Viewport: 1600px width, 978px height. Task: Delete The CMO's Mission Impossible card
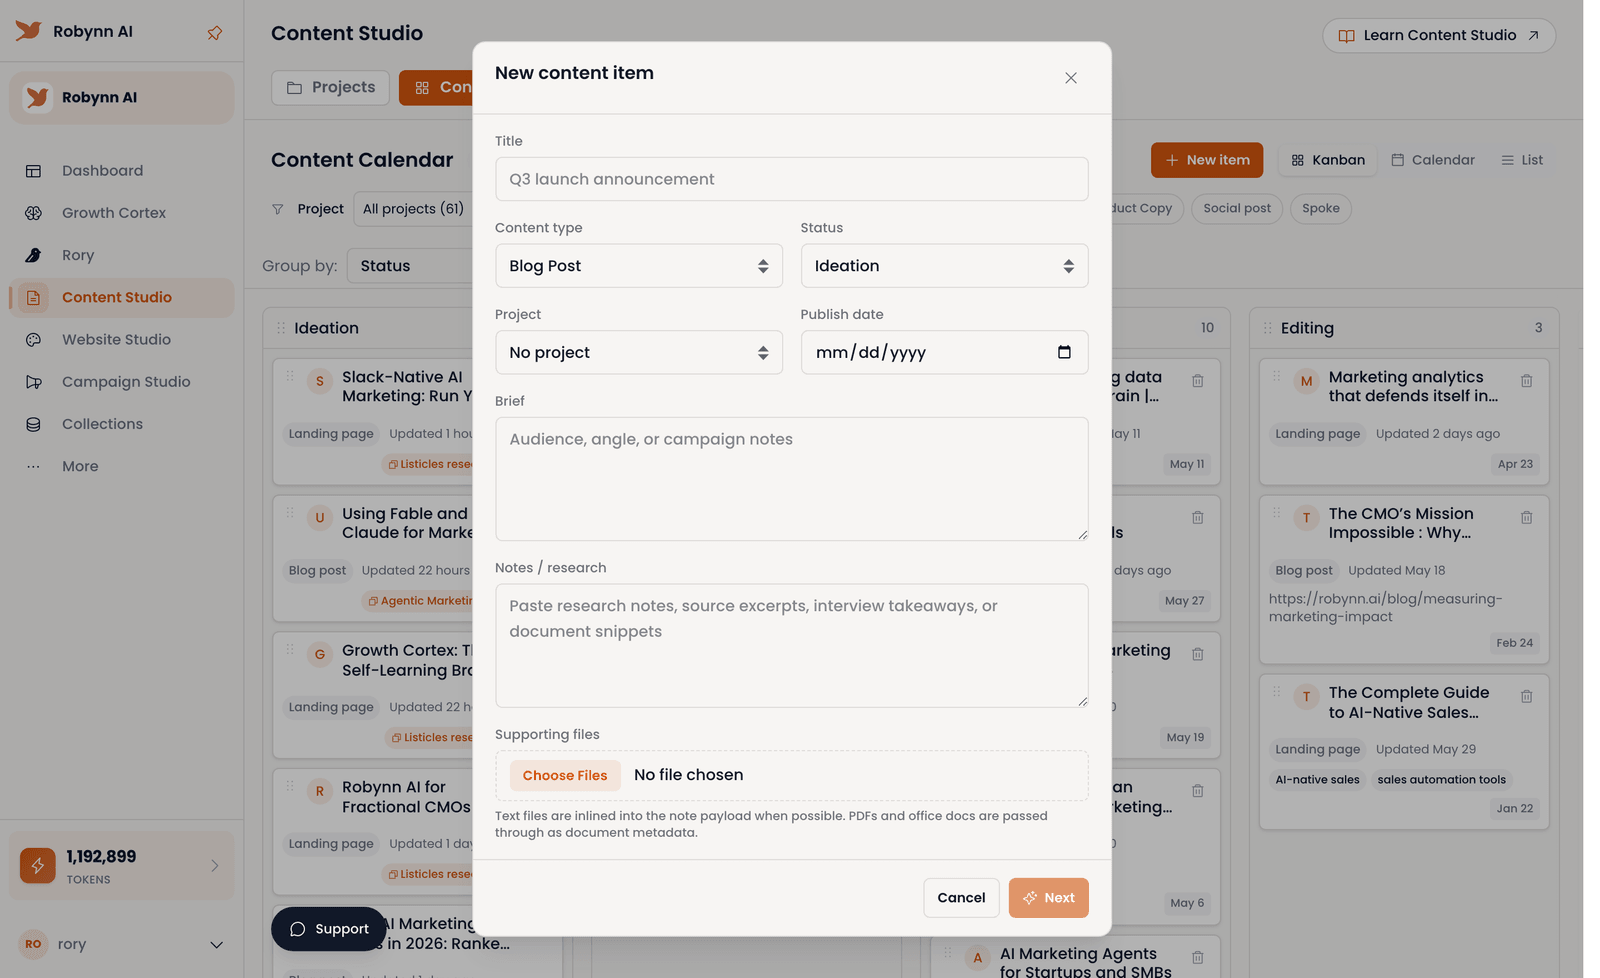pos(1526,518)
